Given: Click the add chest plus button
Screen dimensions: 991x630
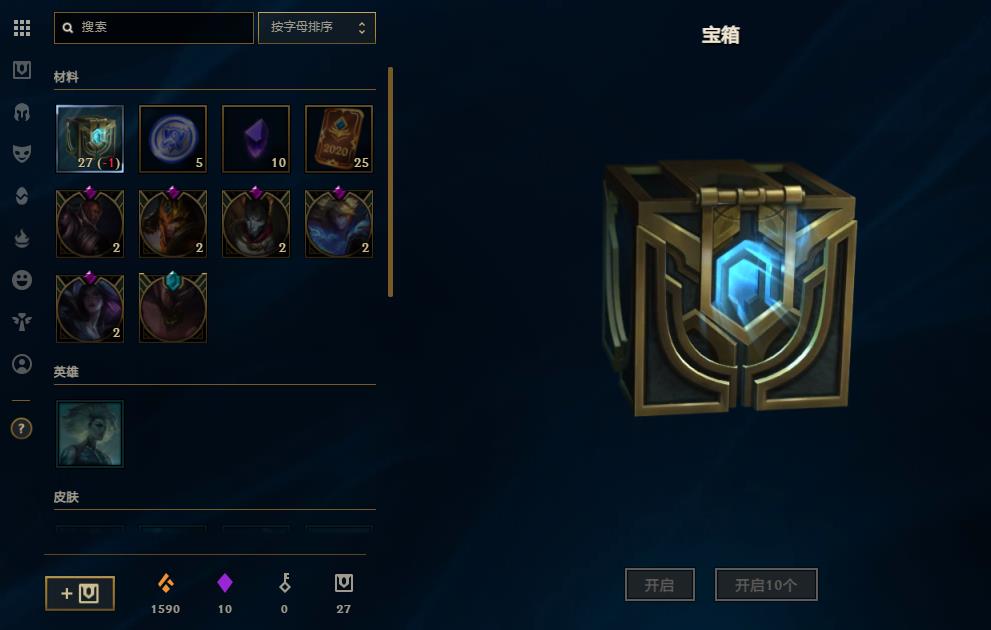Looking at the screenshot, I should tap(80, 593).
